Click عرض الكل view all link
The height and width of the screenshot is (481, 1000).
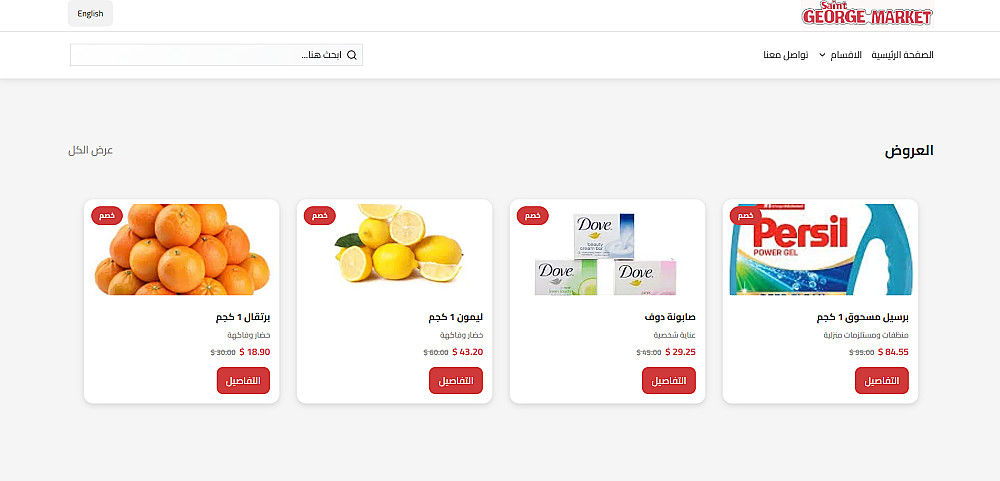(x=90, y=150)
